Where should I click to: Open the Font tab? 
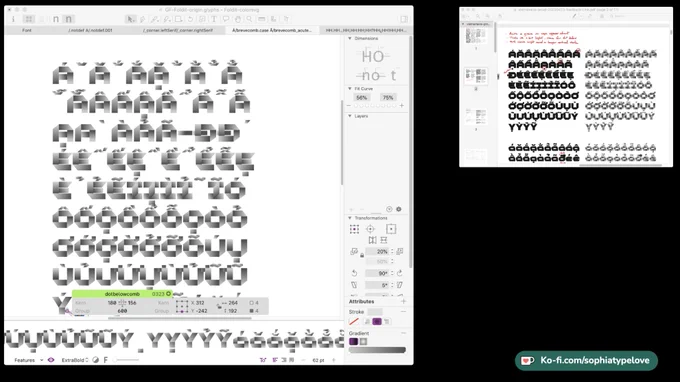(27, 30)
